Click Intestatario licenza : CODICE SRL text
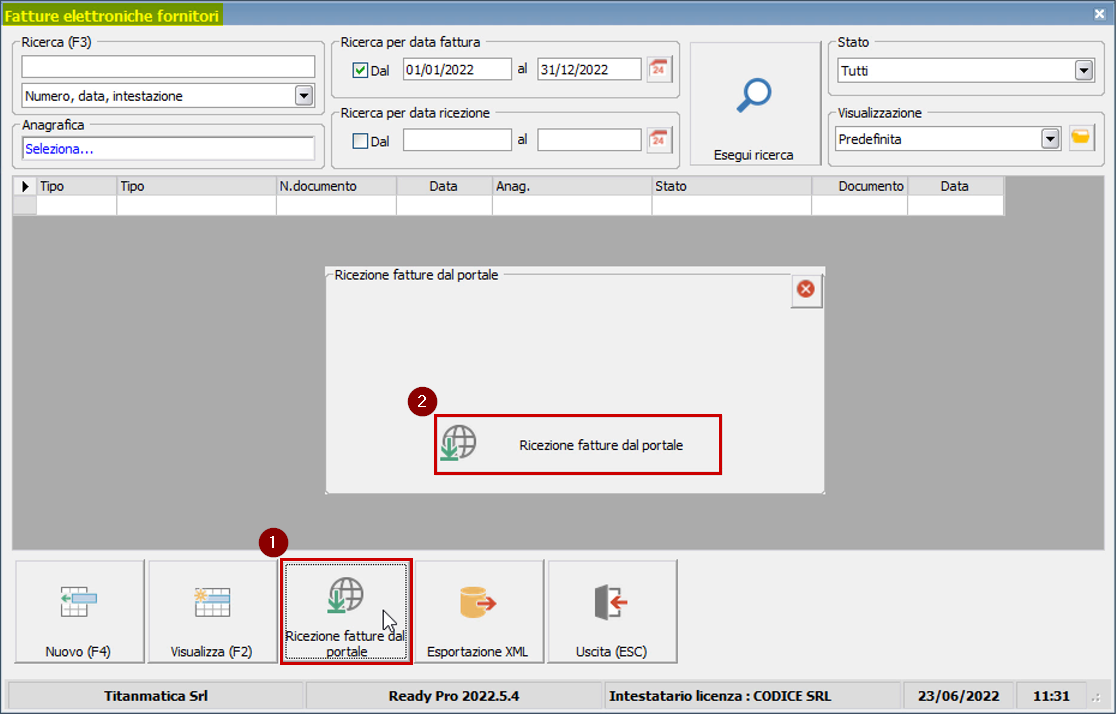 coord(720,696)
